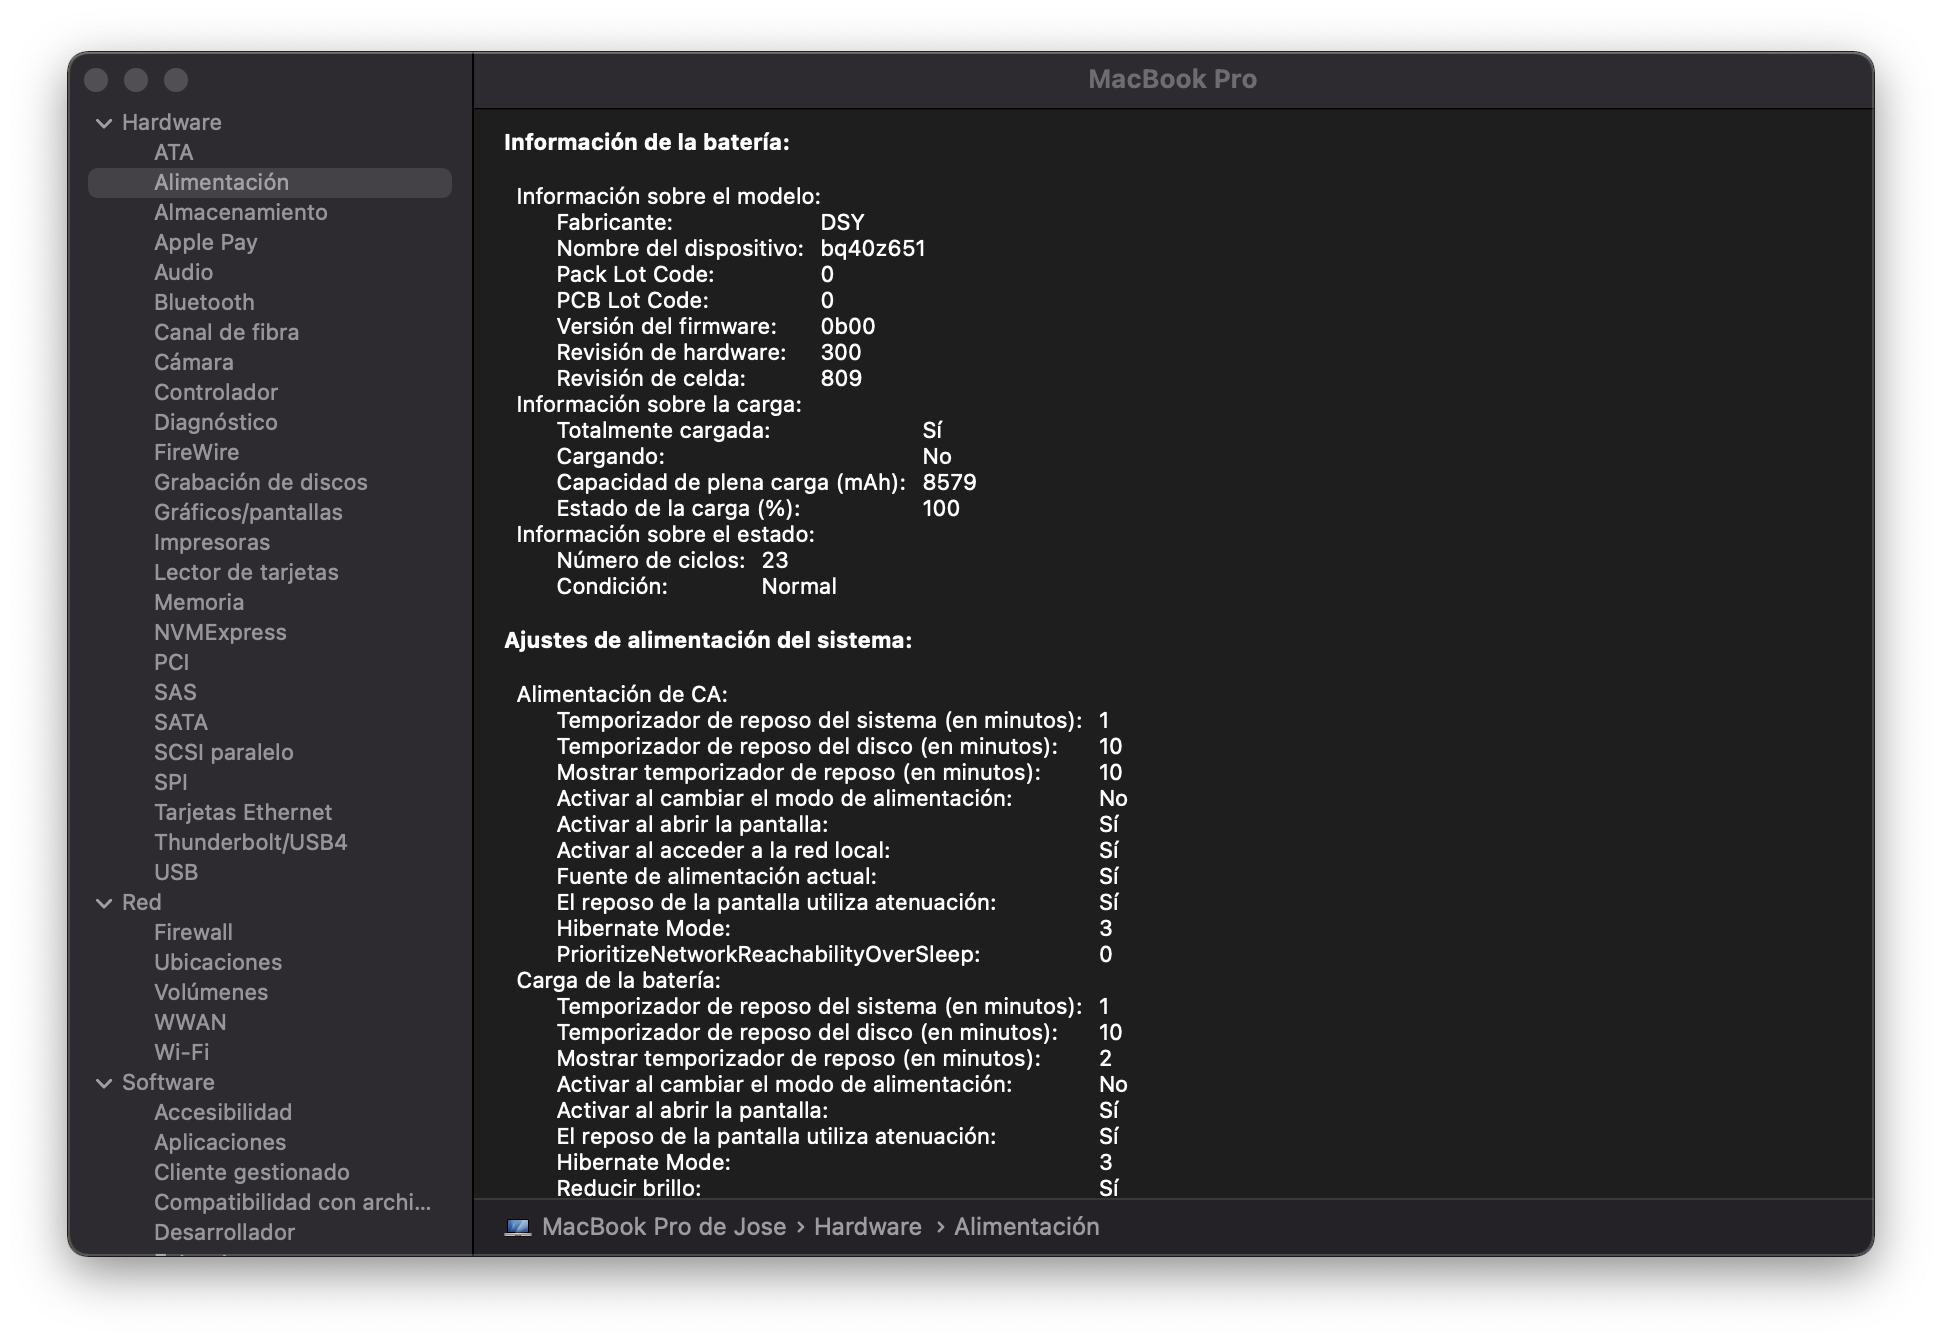
Task: Select Bluetooth in the sidebar
Action: (x=204, y=302)
